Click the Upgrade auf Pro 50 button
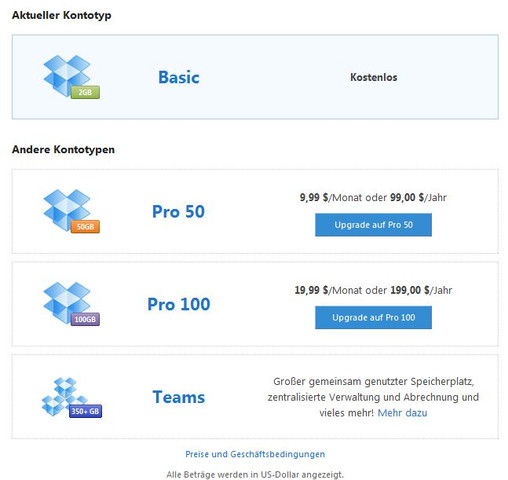Viewport: 508px width, 480px height. click(x=373, y=225)
